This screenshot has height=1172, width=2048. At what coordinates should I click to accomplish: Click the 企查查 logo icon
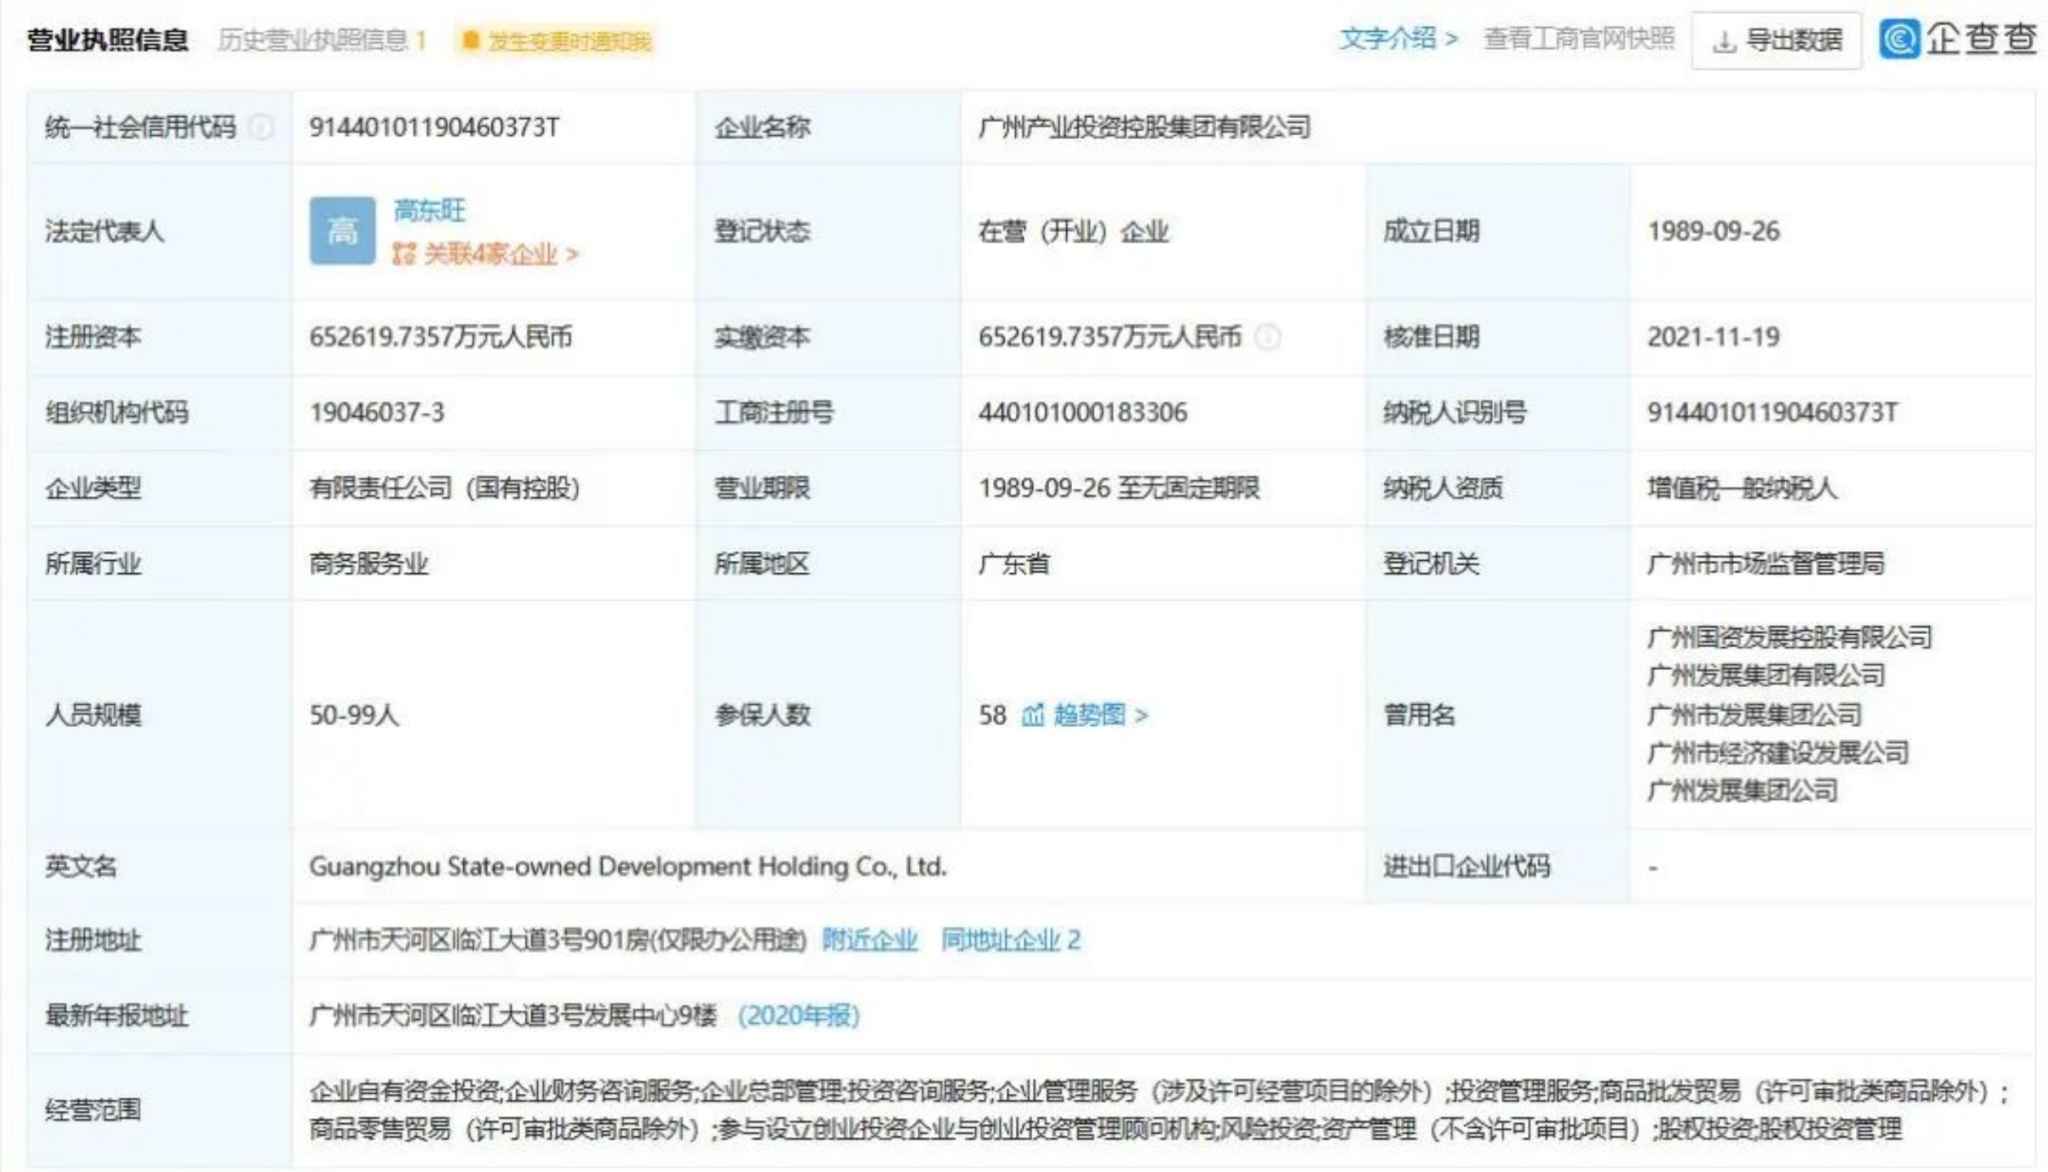pos(1900,39)
